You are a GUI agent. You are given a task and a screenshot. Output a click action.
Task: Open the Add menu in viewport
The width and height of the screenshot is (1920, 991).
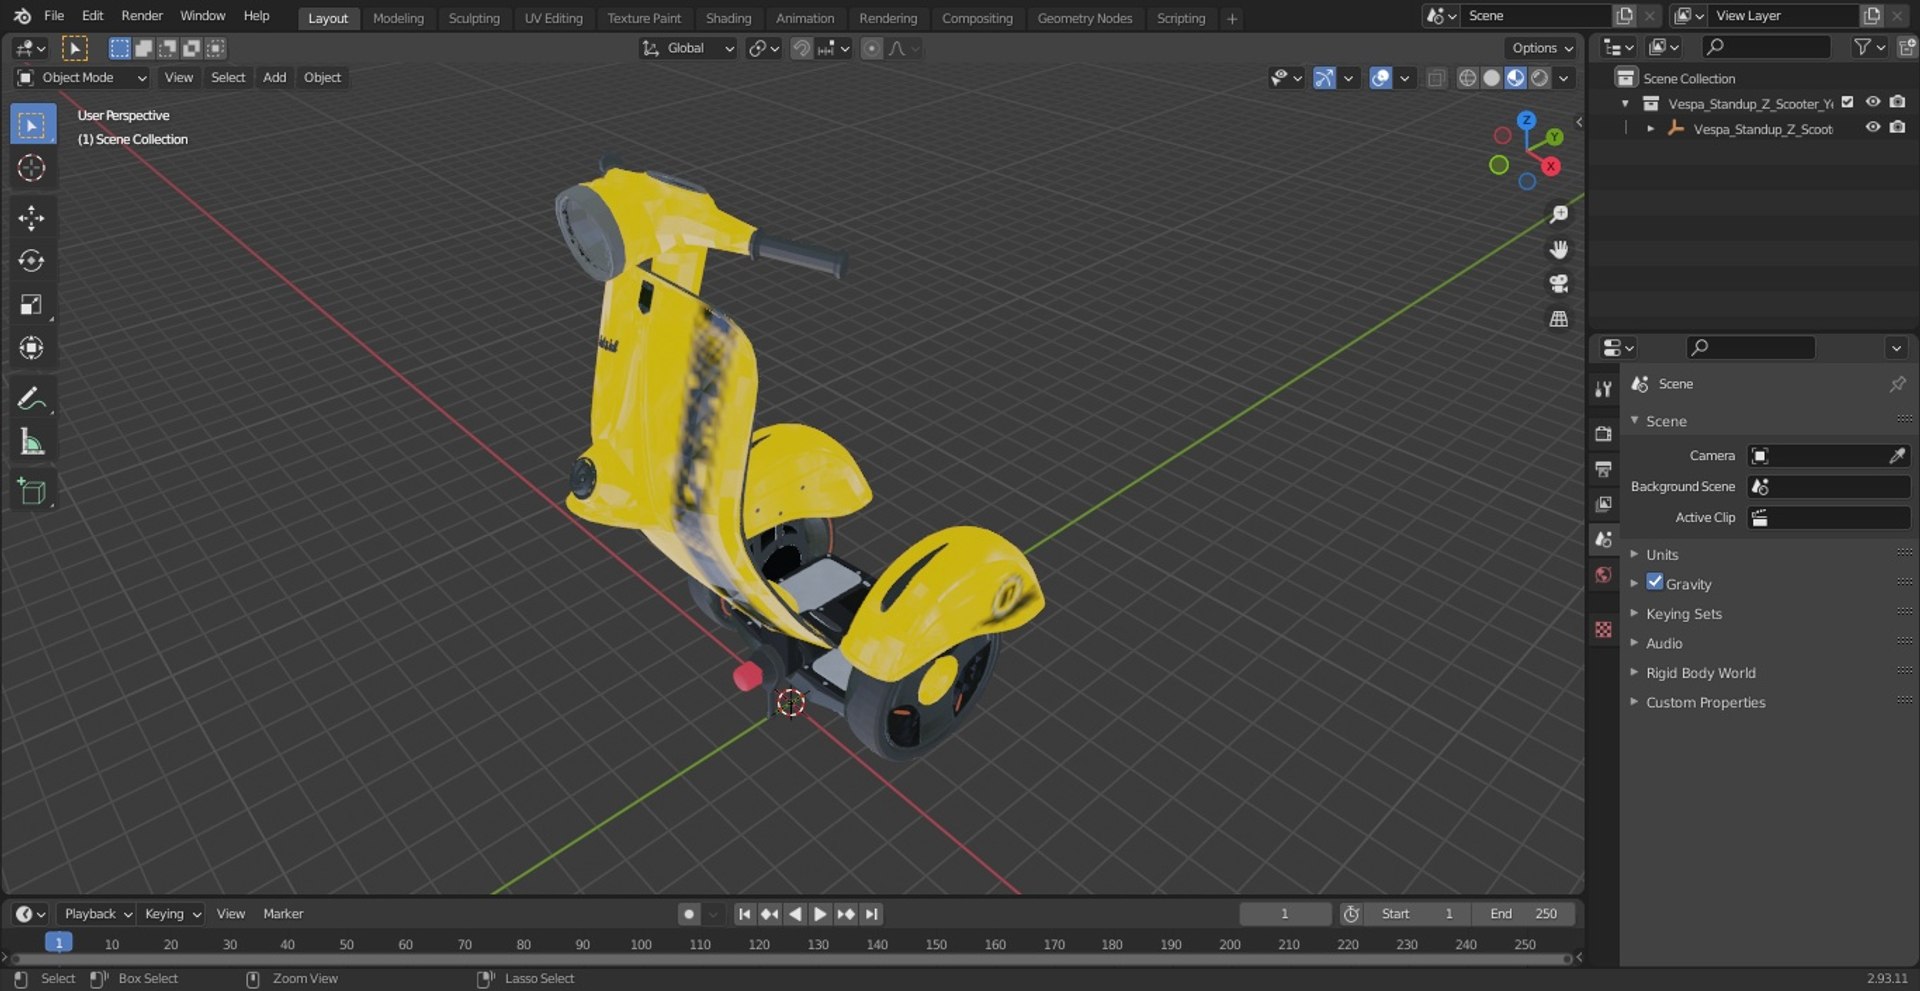[274, 77]
